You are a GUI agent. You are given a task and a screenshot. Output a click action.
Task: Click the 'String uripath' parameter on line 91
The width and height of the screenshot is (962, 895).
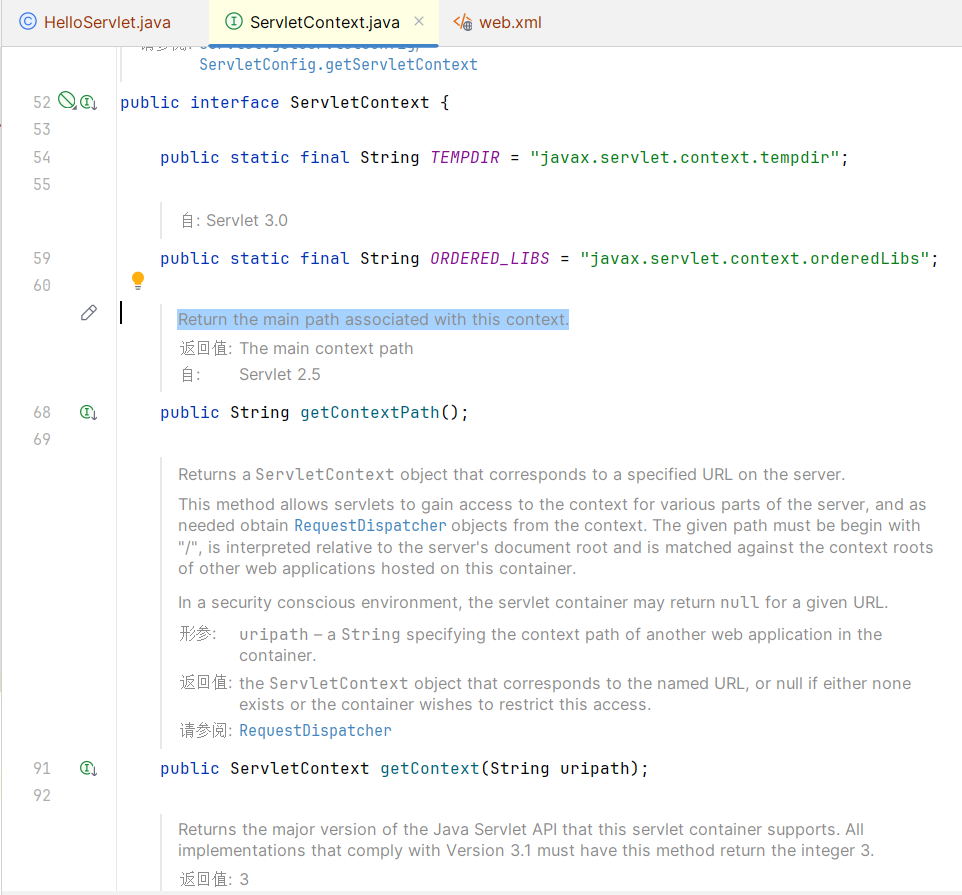pyautogui.click(x=559, y=768)
